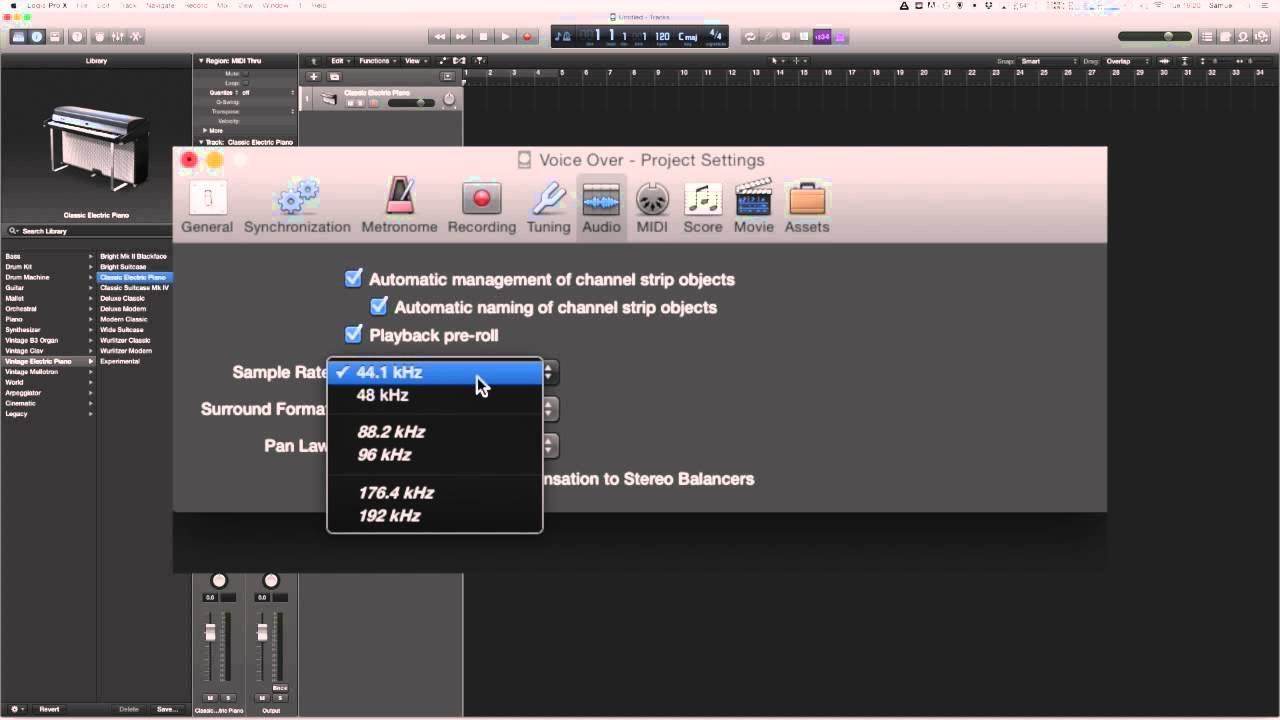
Task: Click the Forward transport button
Action: (x=461, y=37)
